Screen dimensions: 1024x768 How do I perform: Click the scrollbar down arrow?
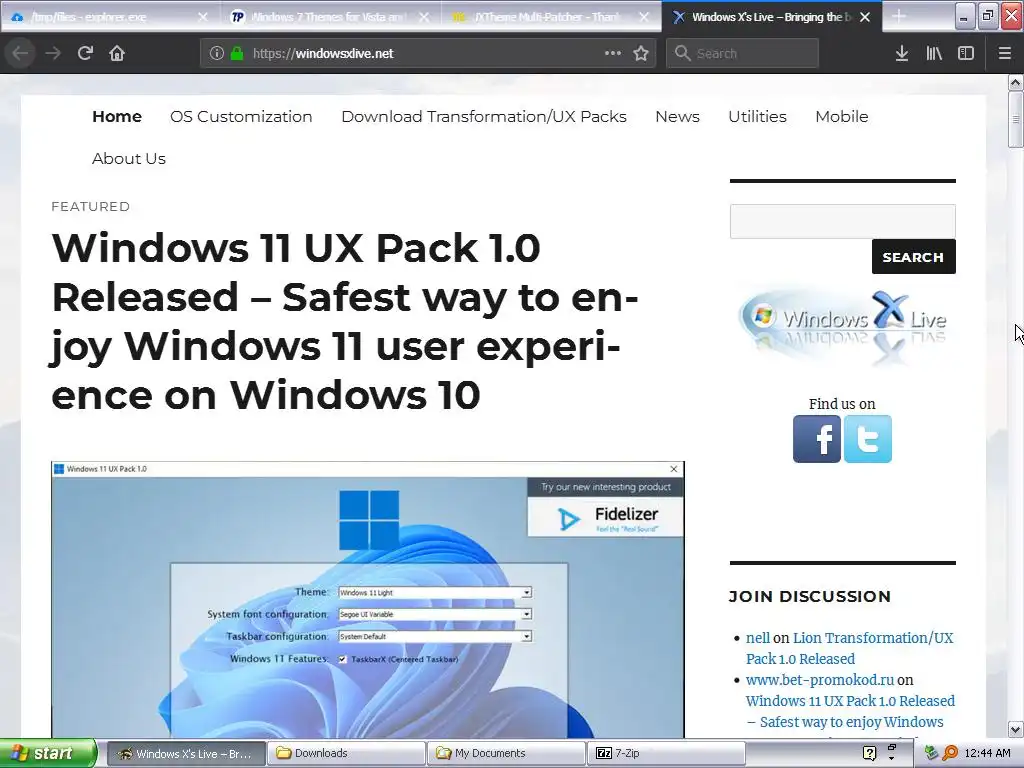pyautogui.click(x=1016, y=729)
